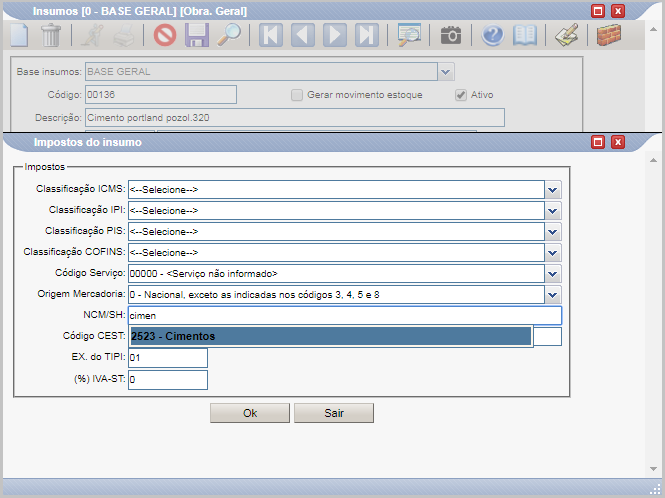Click the (%) IVA-ST field
The height and width of the screenshot is (498, 665).
pos(168,380)
